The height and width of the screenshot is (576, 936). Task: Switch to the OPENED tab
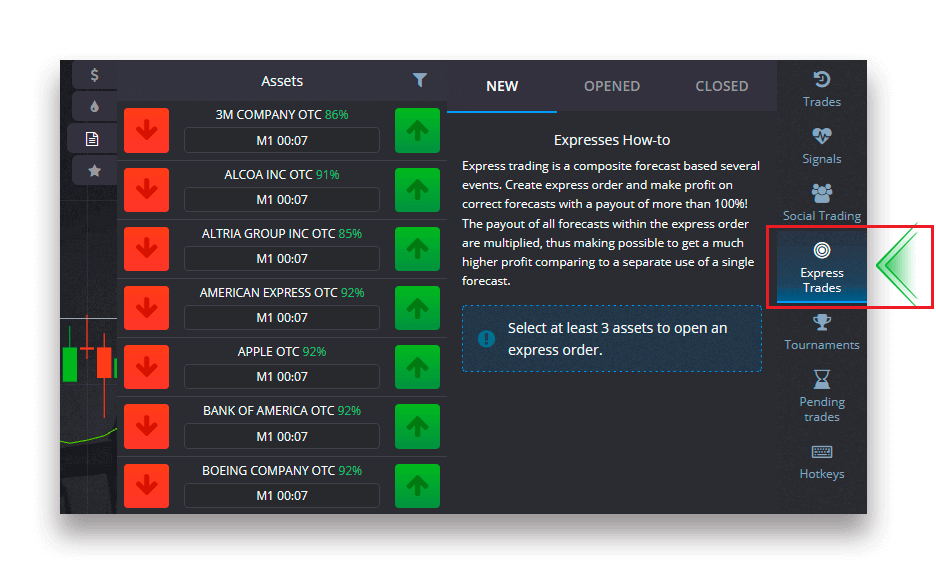(611, 86)
